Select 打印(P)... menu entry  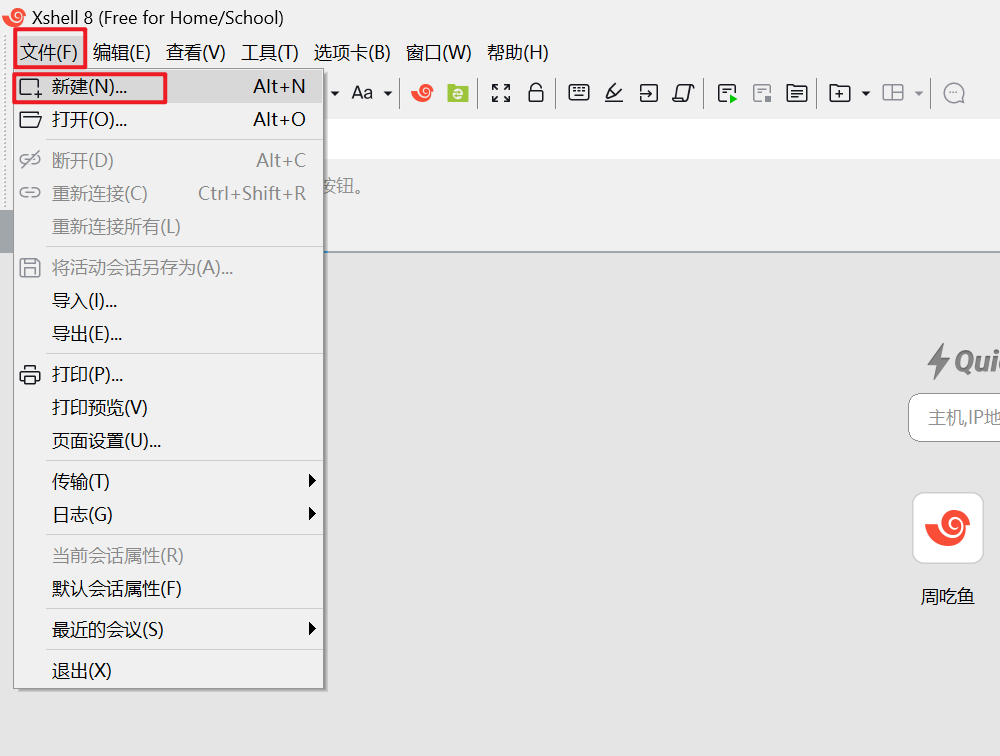point(168,374)
